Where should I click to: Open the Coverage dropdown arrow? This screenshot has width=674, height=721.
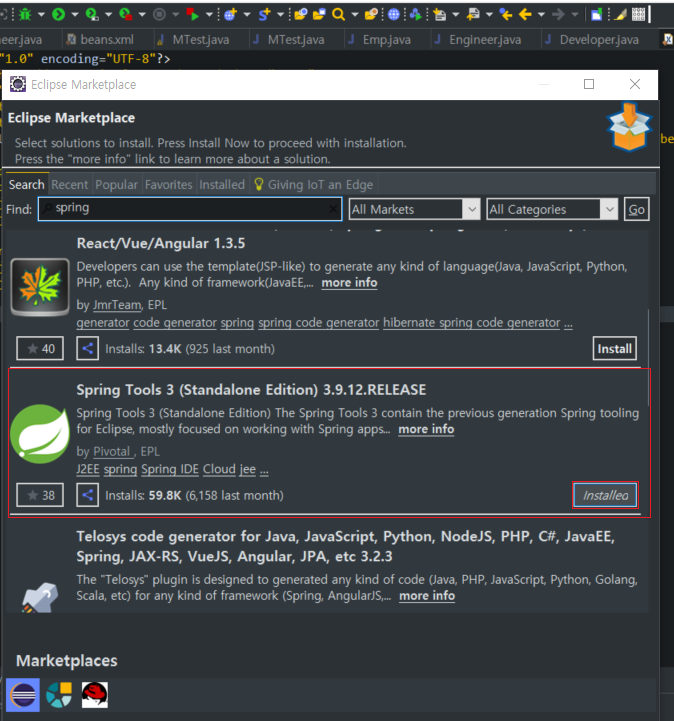coord(109,15)
